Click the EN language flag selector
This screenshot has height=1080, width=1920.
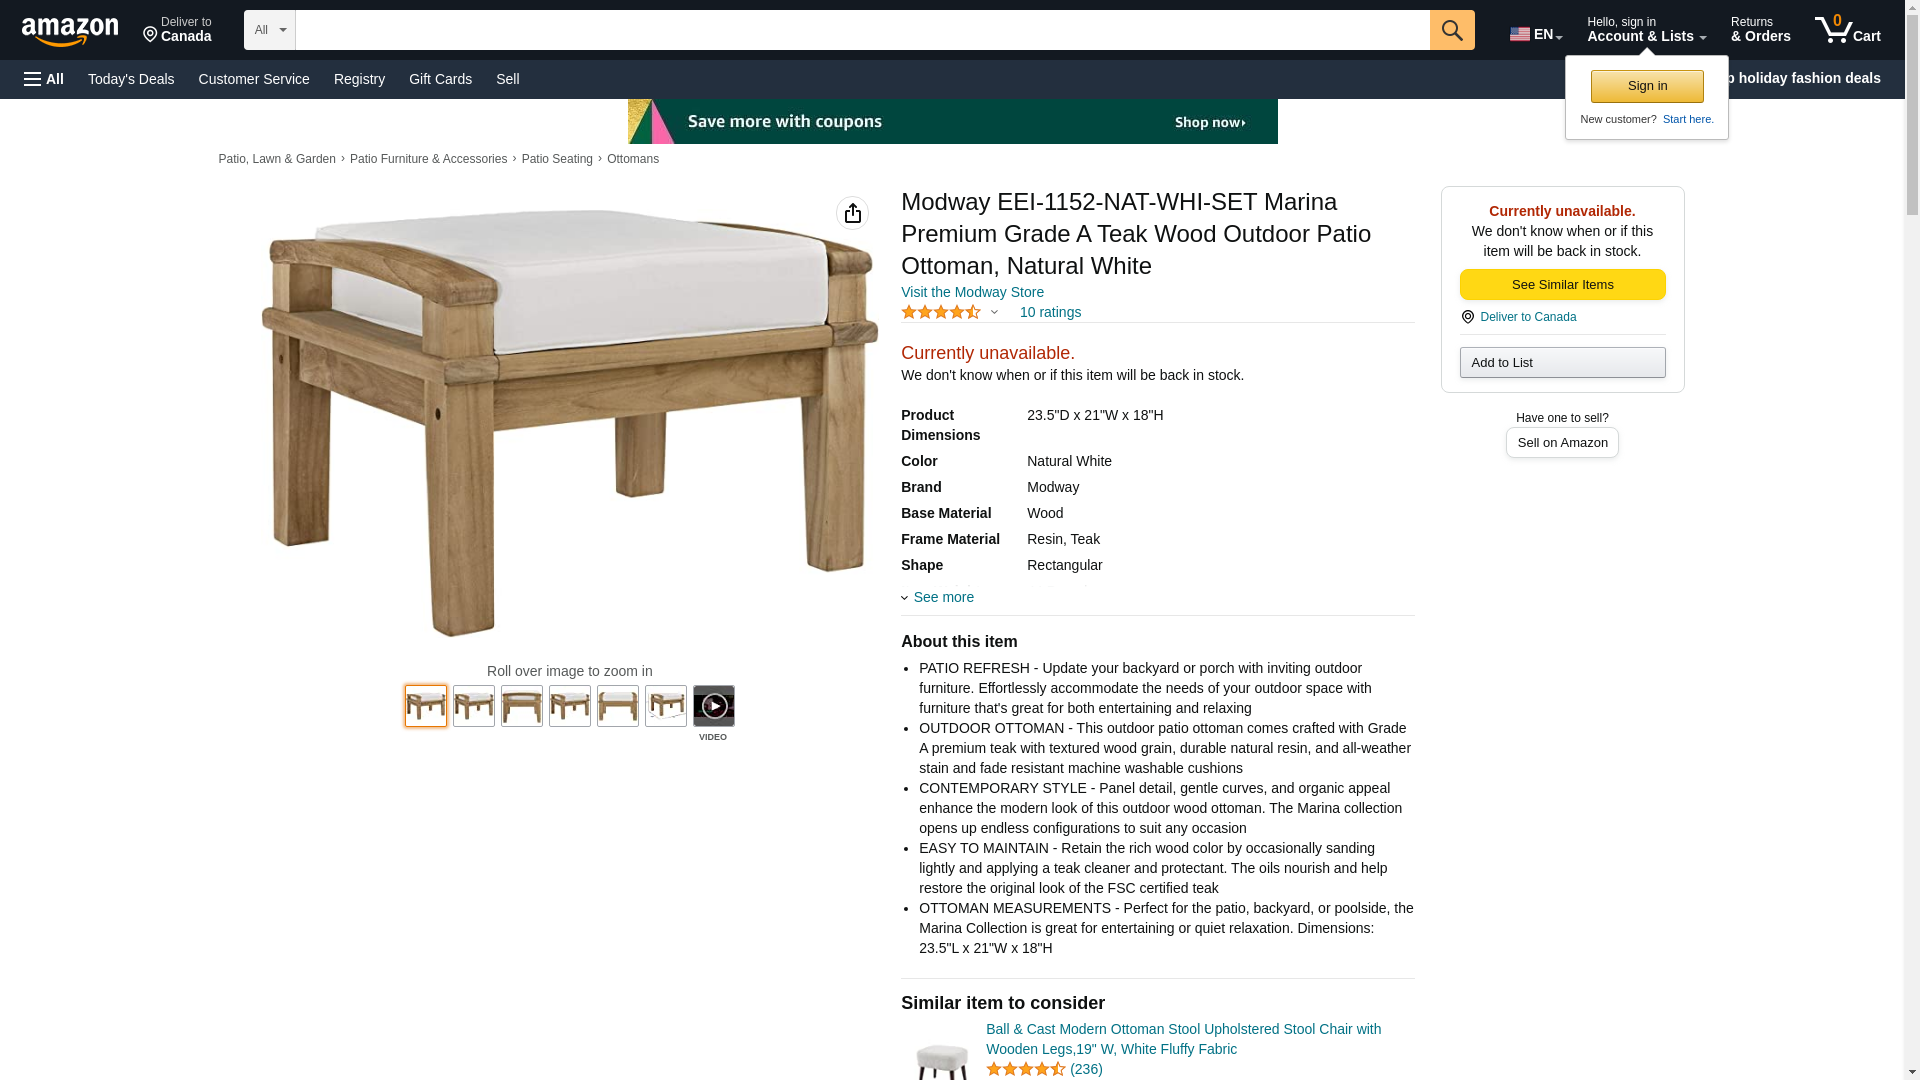pos(1536,33)
